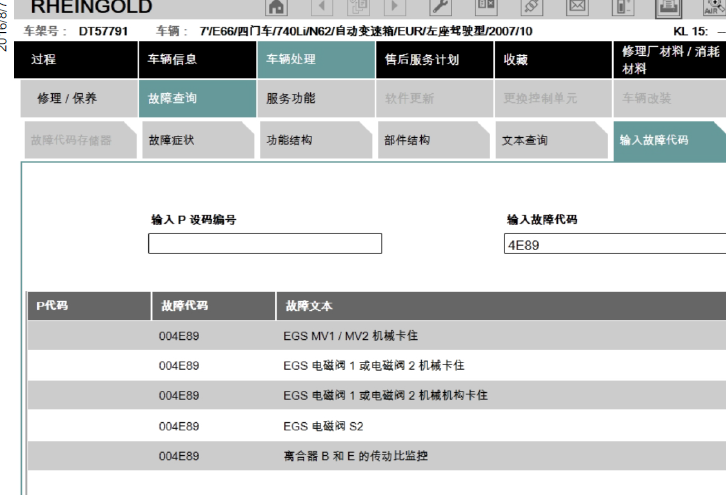Click the battery status icon
The width and height of the screenshot is (726, 495).
[622, 6]
